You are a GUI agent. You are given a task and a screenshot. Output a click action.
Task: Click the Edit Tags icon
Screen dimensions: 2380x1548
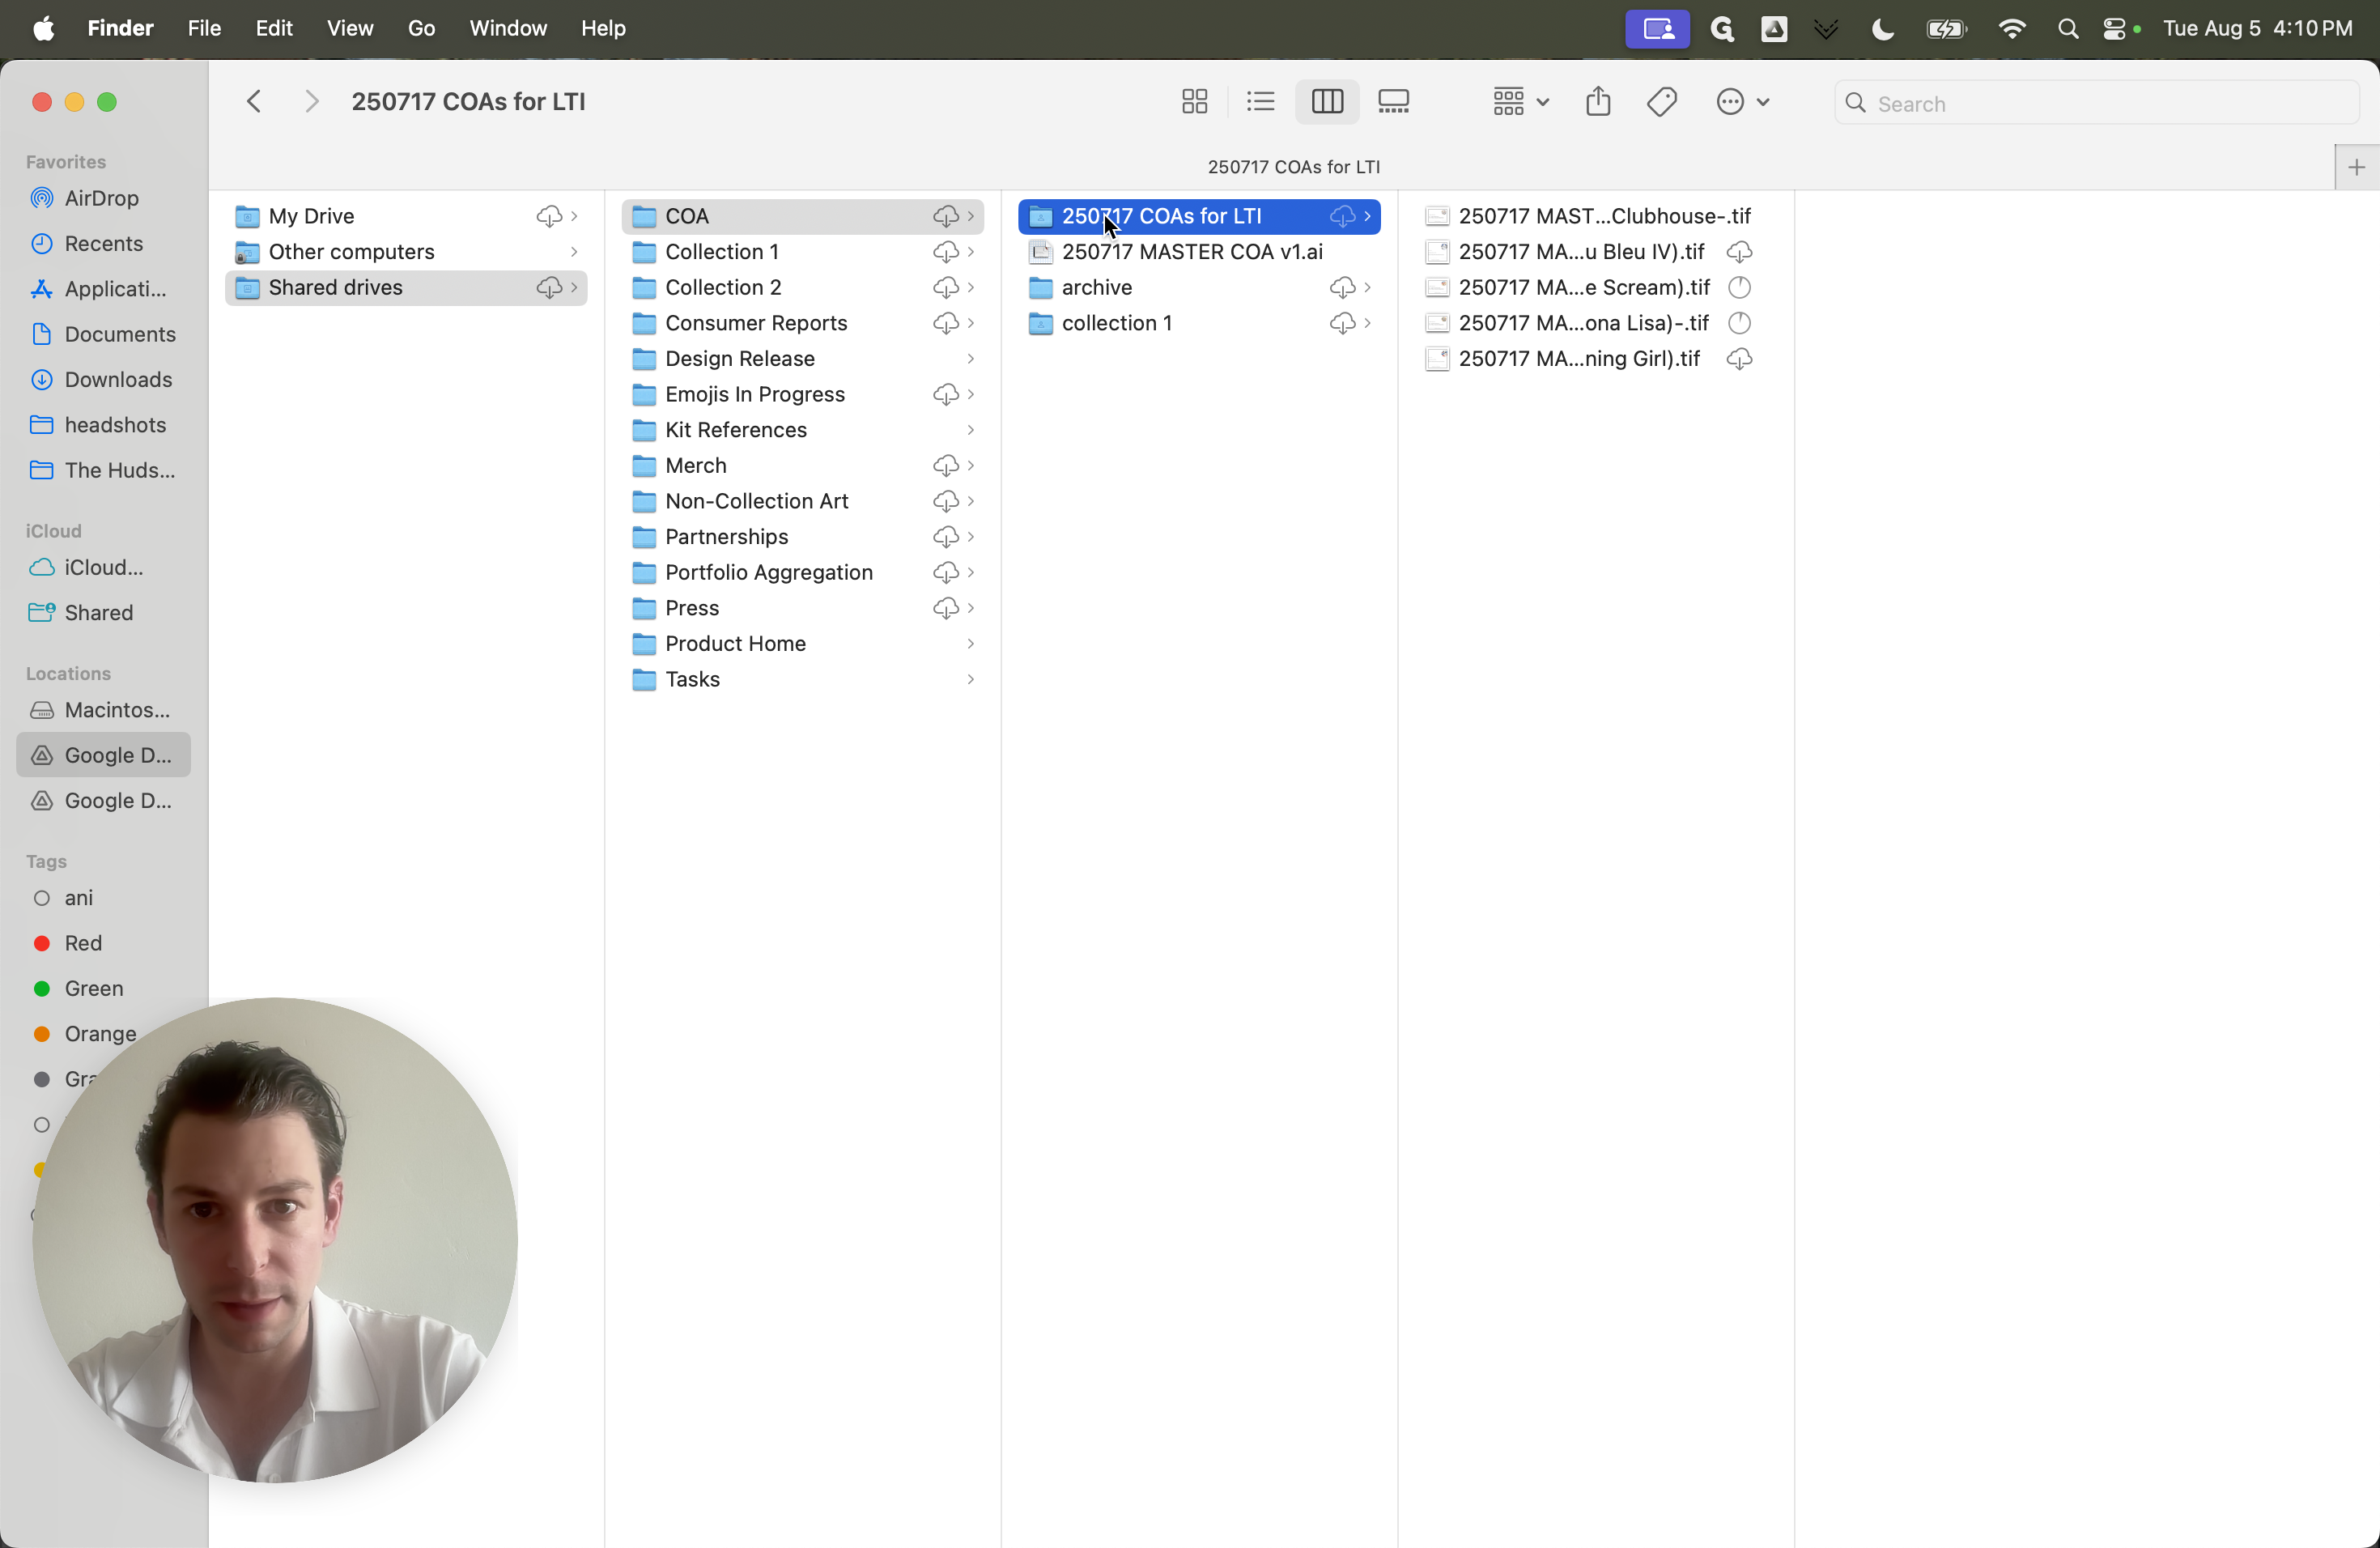pos(1662,102)
